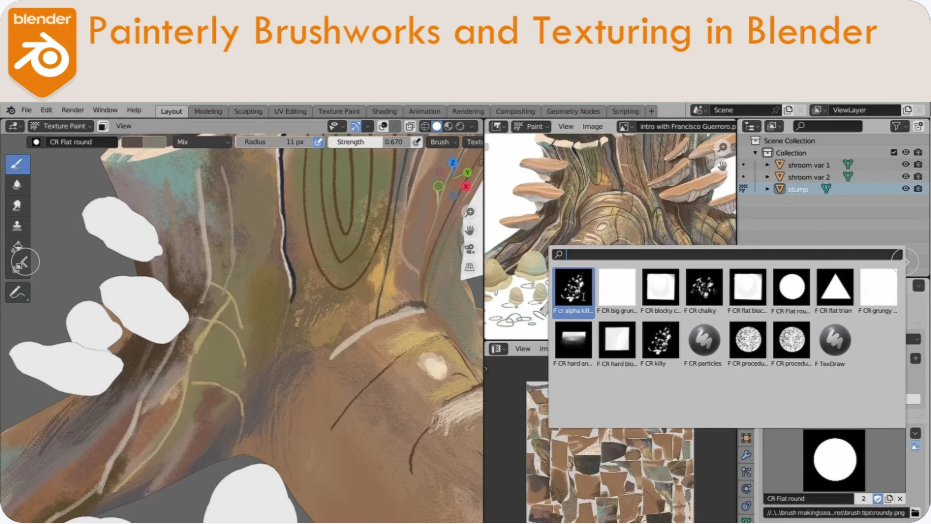Open the folder icon beside roundy.png path

coord(914,512)
